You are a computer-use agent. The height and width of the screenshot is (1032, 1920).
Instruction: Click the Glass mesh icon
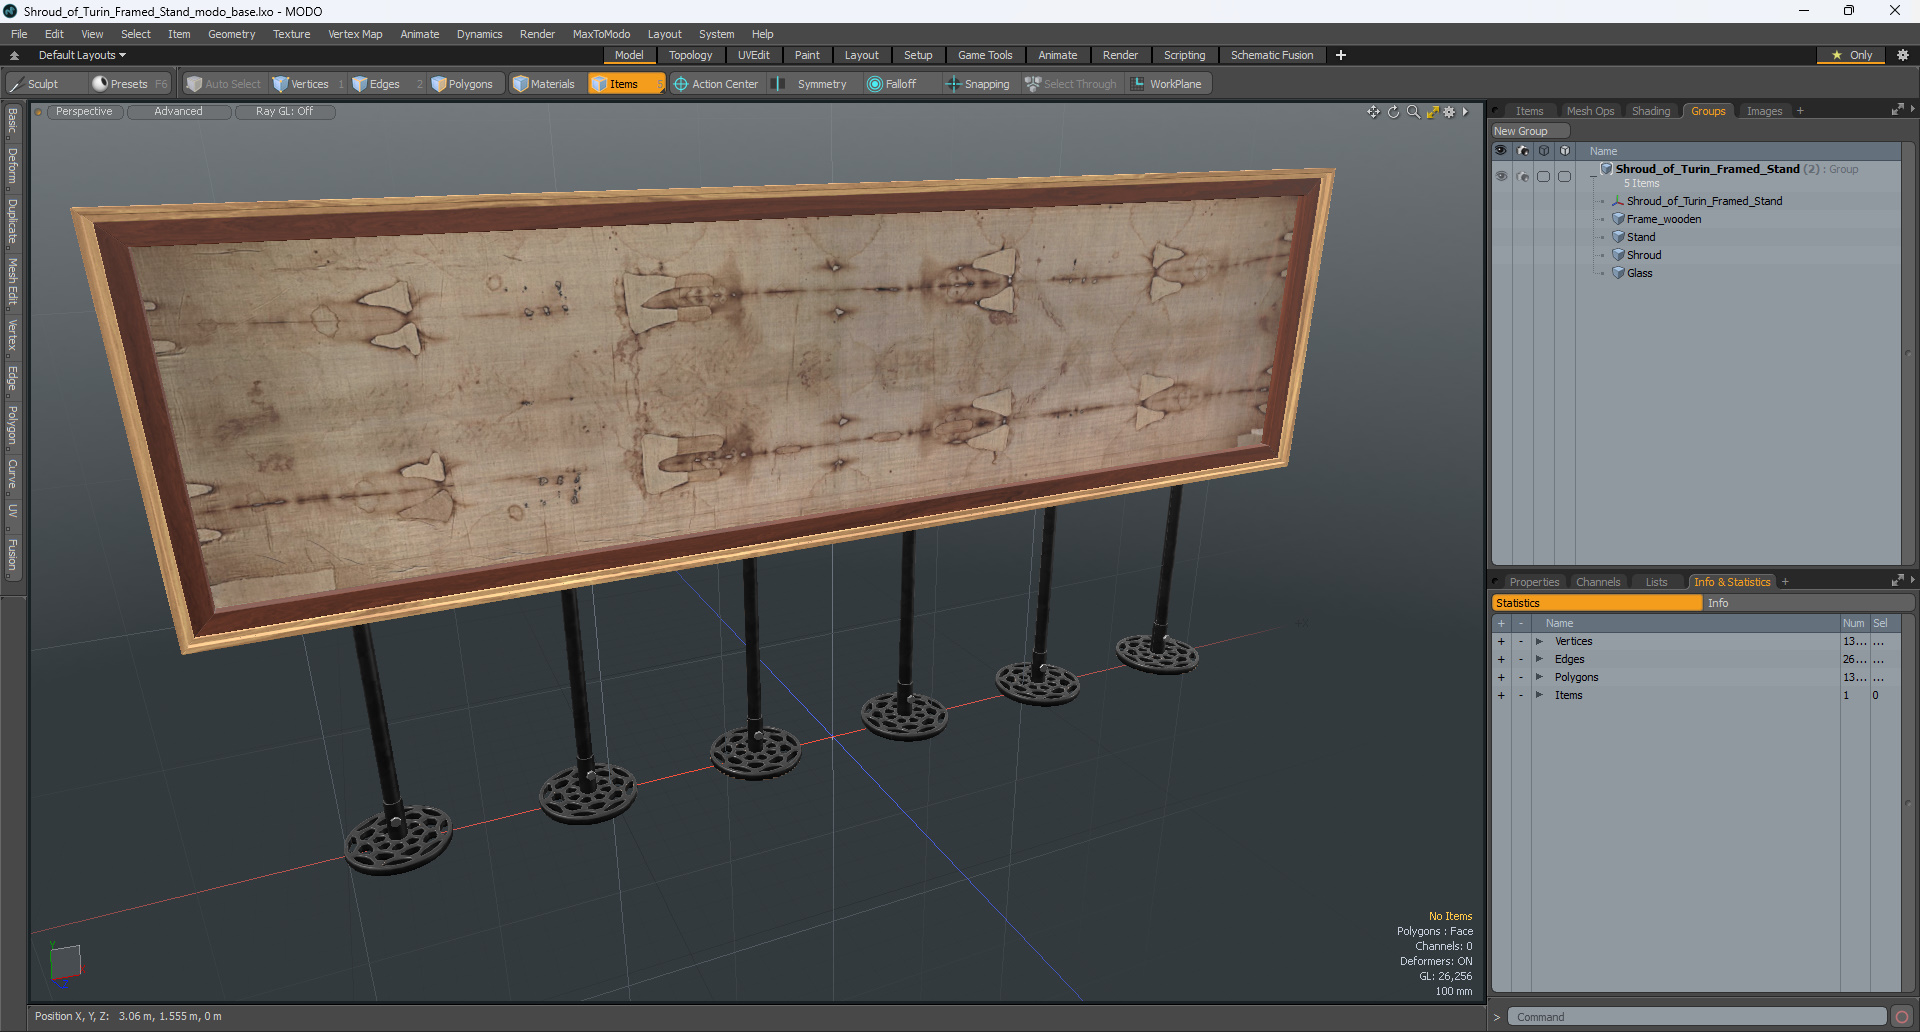[1618, 273]
